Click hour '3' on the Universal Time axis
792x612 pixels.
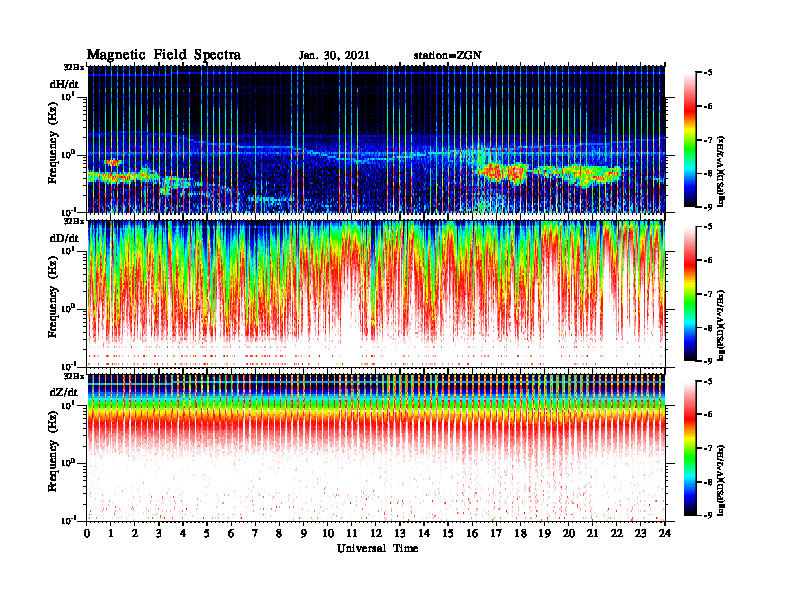click(x=159, y=533)
